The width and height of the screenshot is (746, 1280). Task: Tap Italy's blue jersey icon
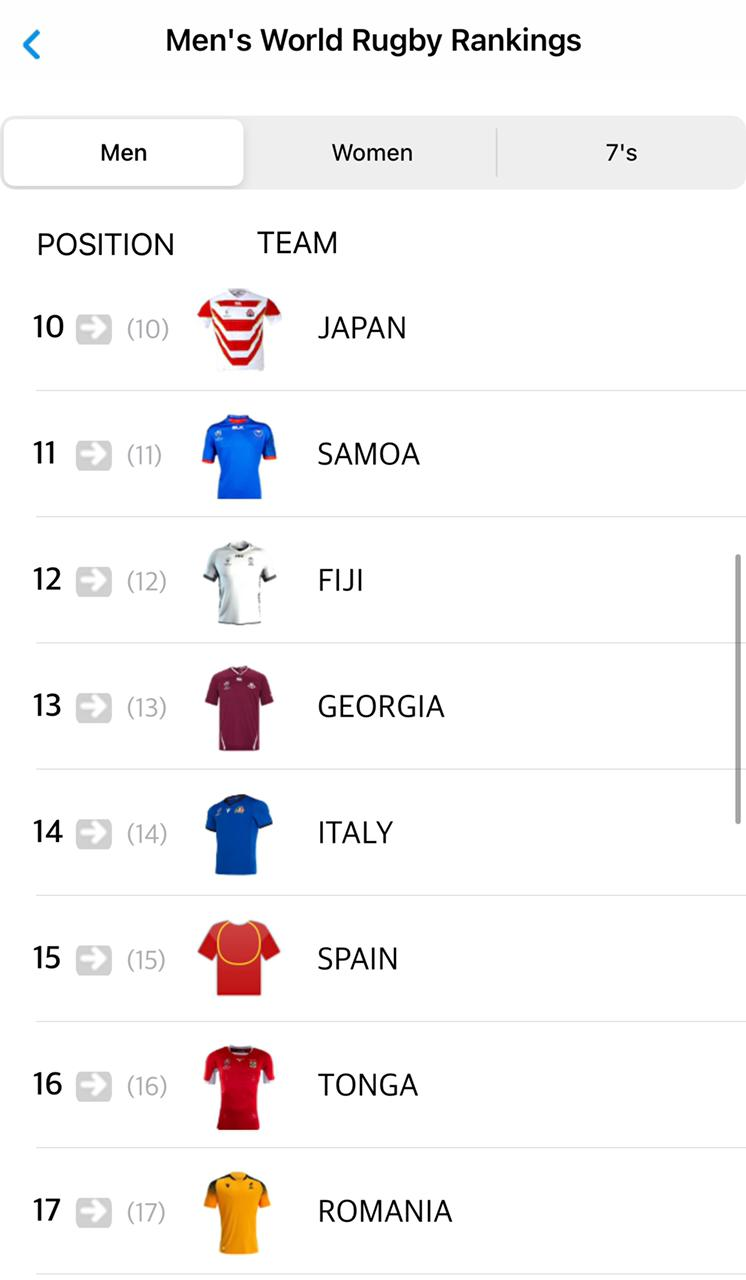pos(238,834)
